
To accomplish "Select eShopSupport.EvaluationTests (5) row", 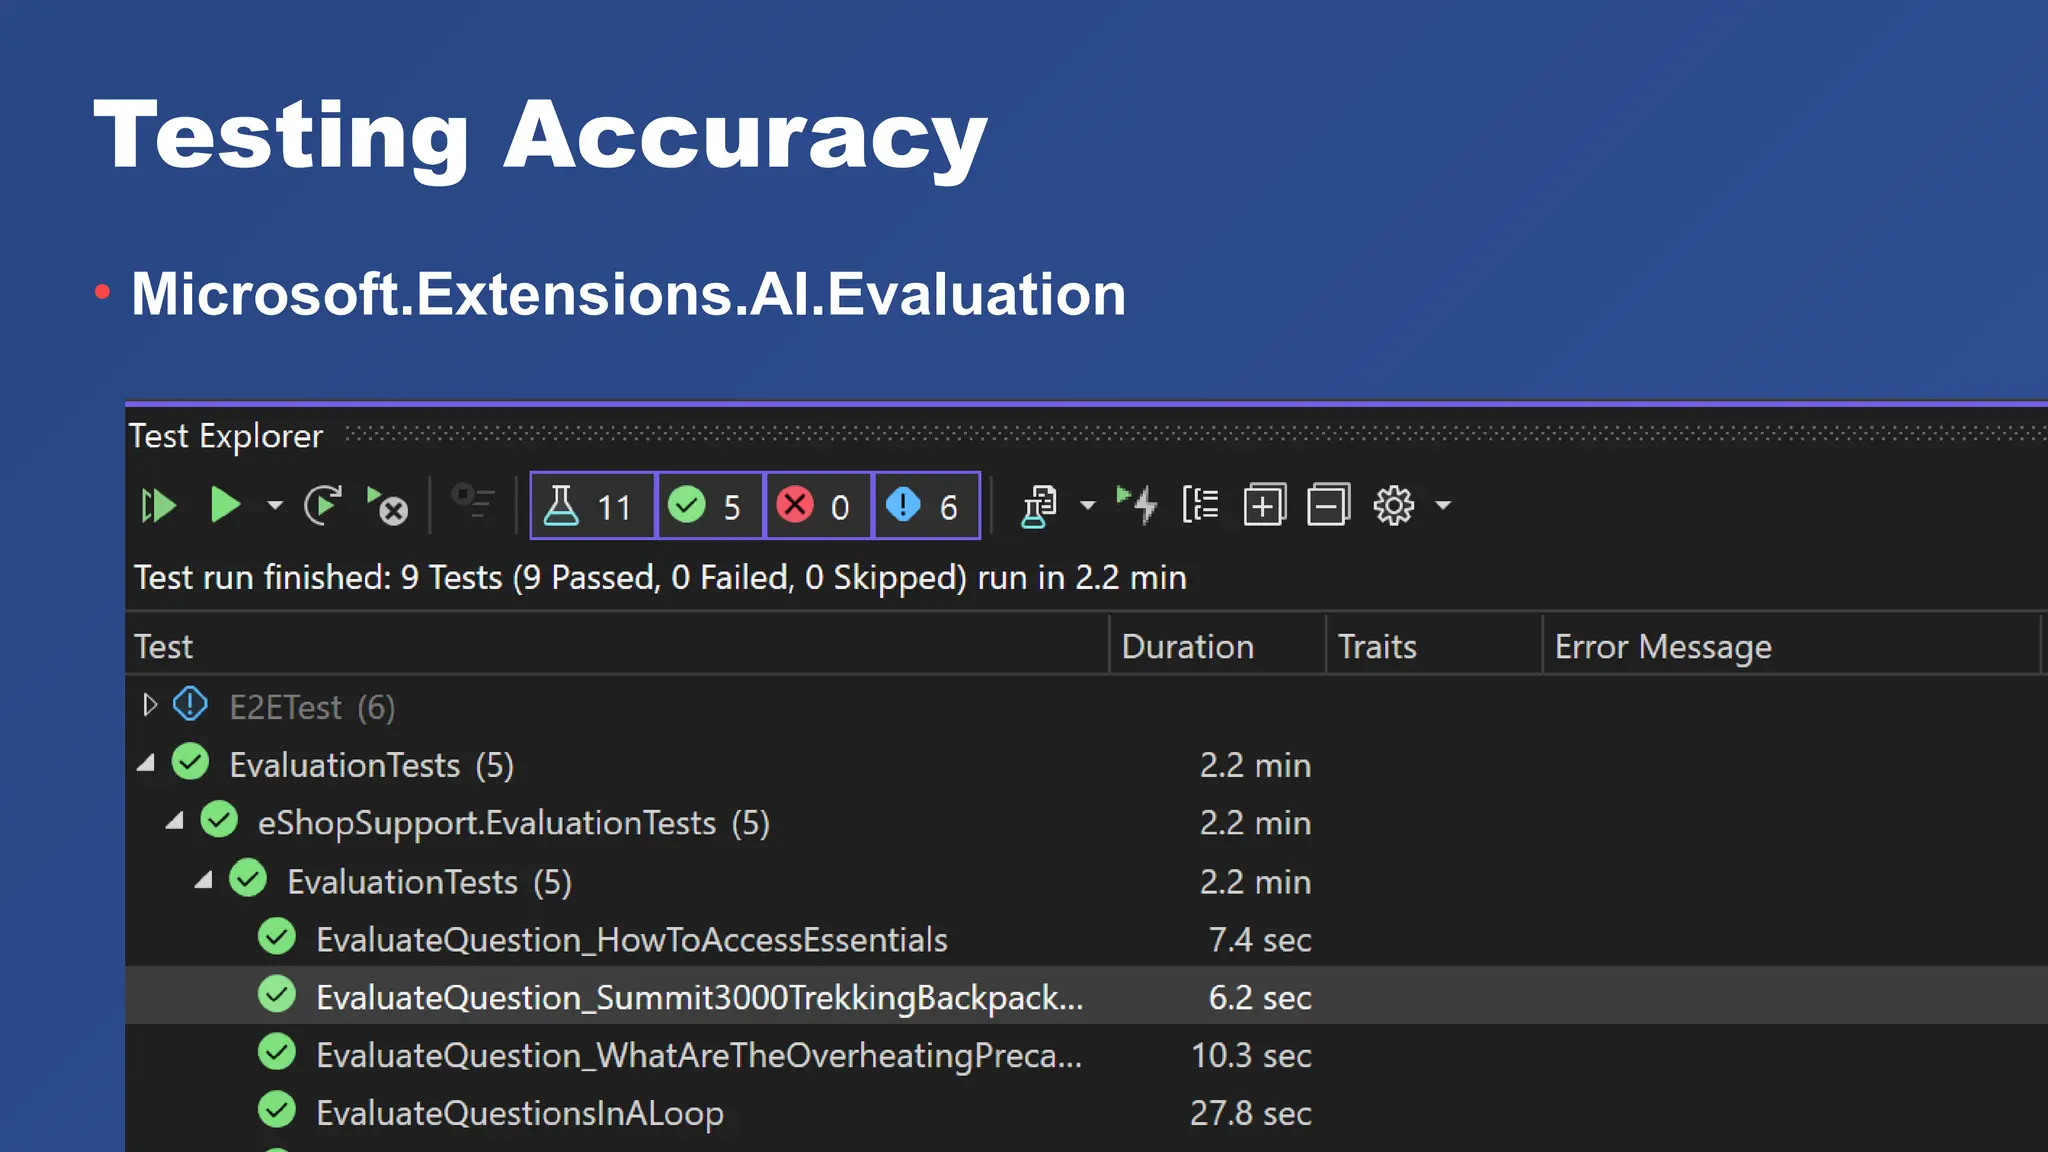I will tap(1086, 823).
